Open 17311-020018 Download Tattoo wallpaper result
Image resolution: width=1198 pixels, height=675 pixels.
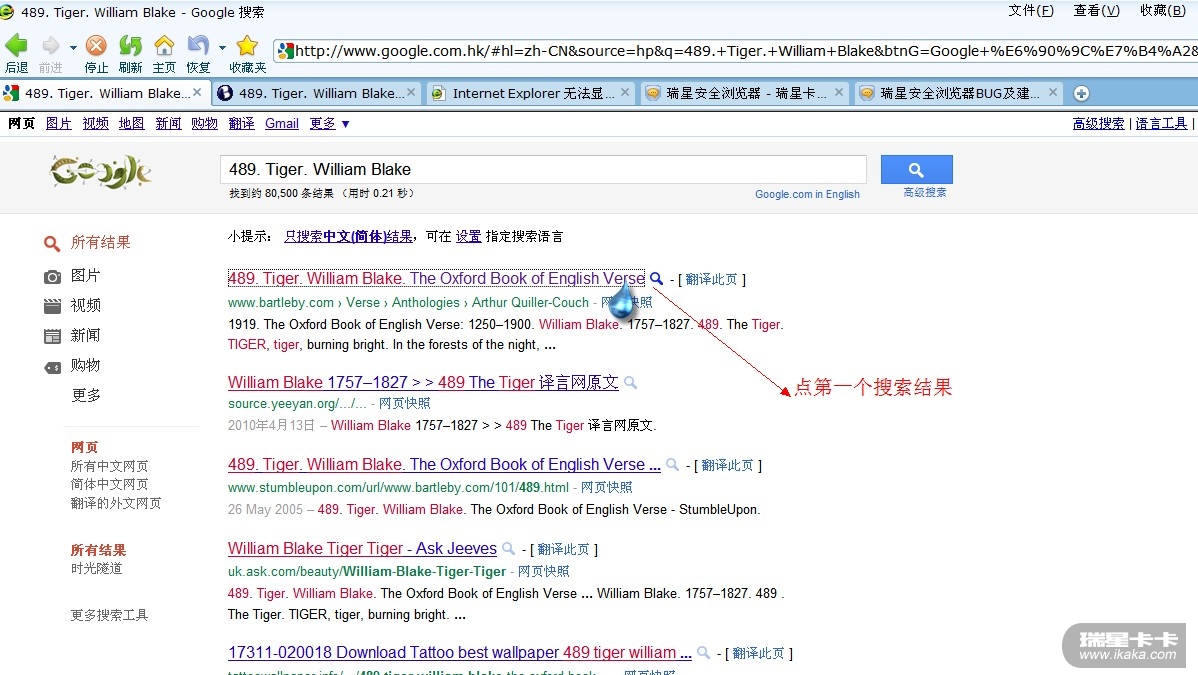(459, 652)
